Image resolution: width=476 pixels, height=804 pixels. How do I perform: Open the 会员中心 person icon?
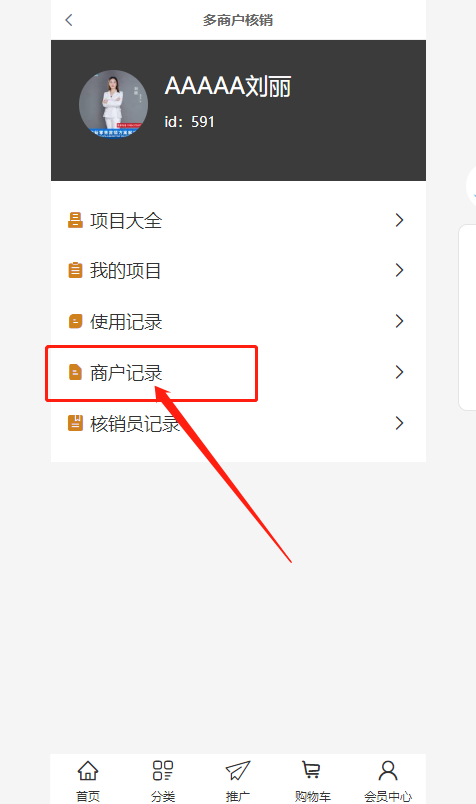(388, 770)
